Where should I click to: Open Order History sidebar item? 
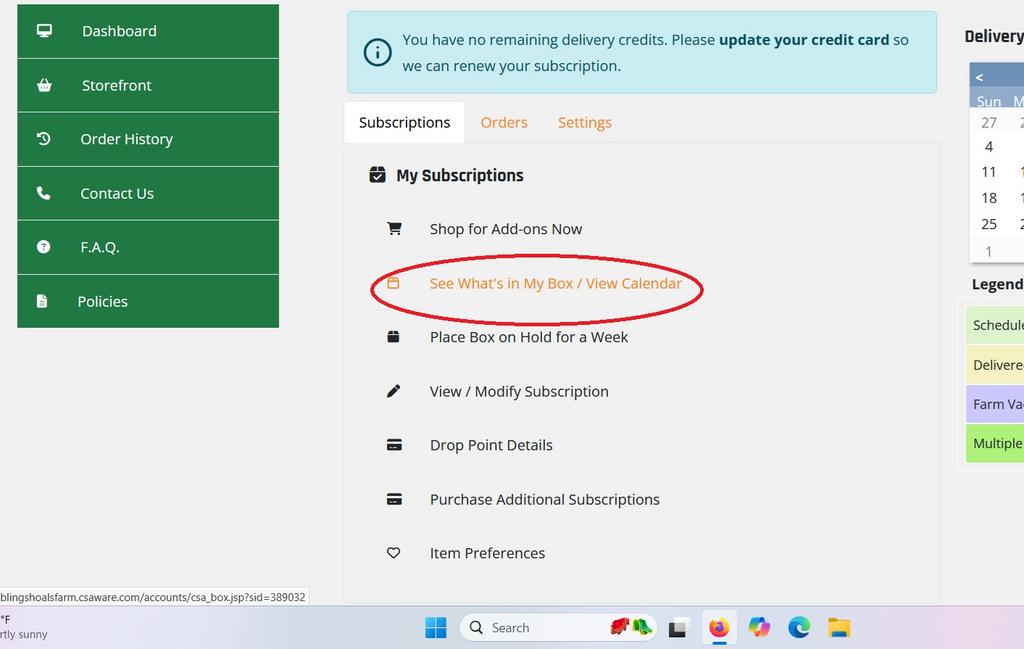click(x=148, y=139)
